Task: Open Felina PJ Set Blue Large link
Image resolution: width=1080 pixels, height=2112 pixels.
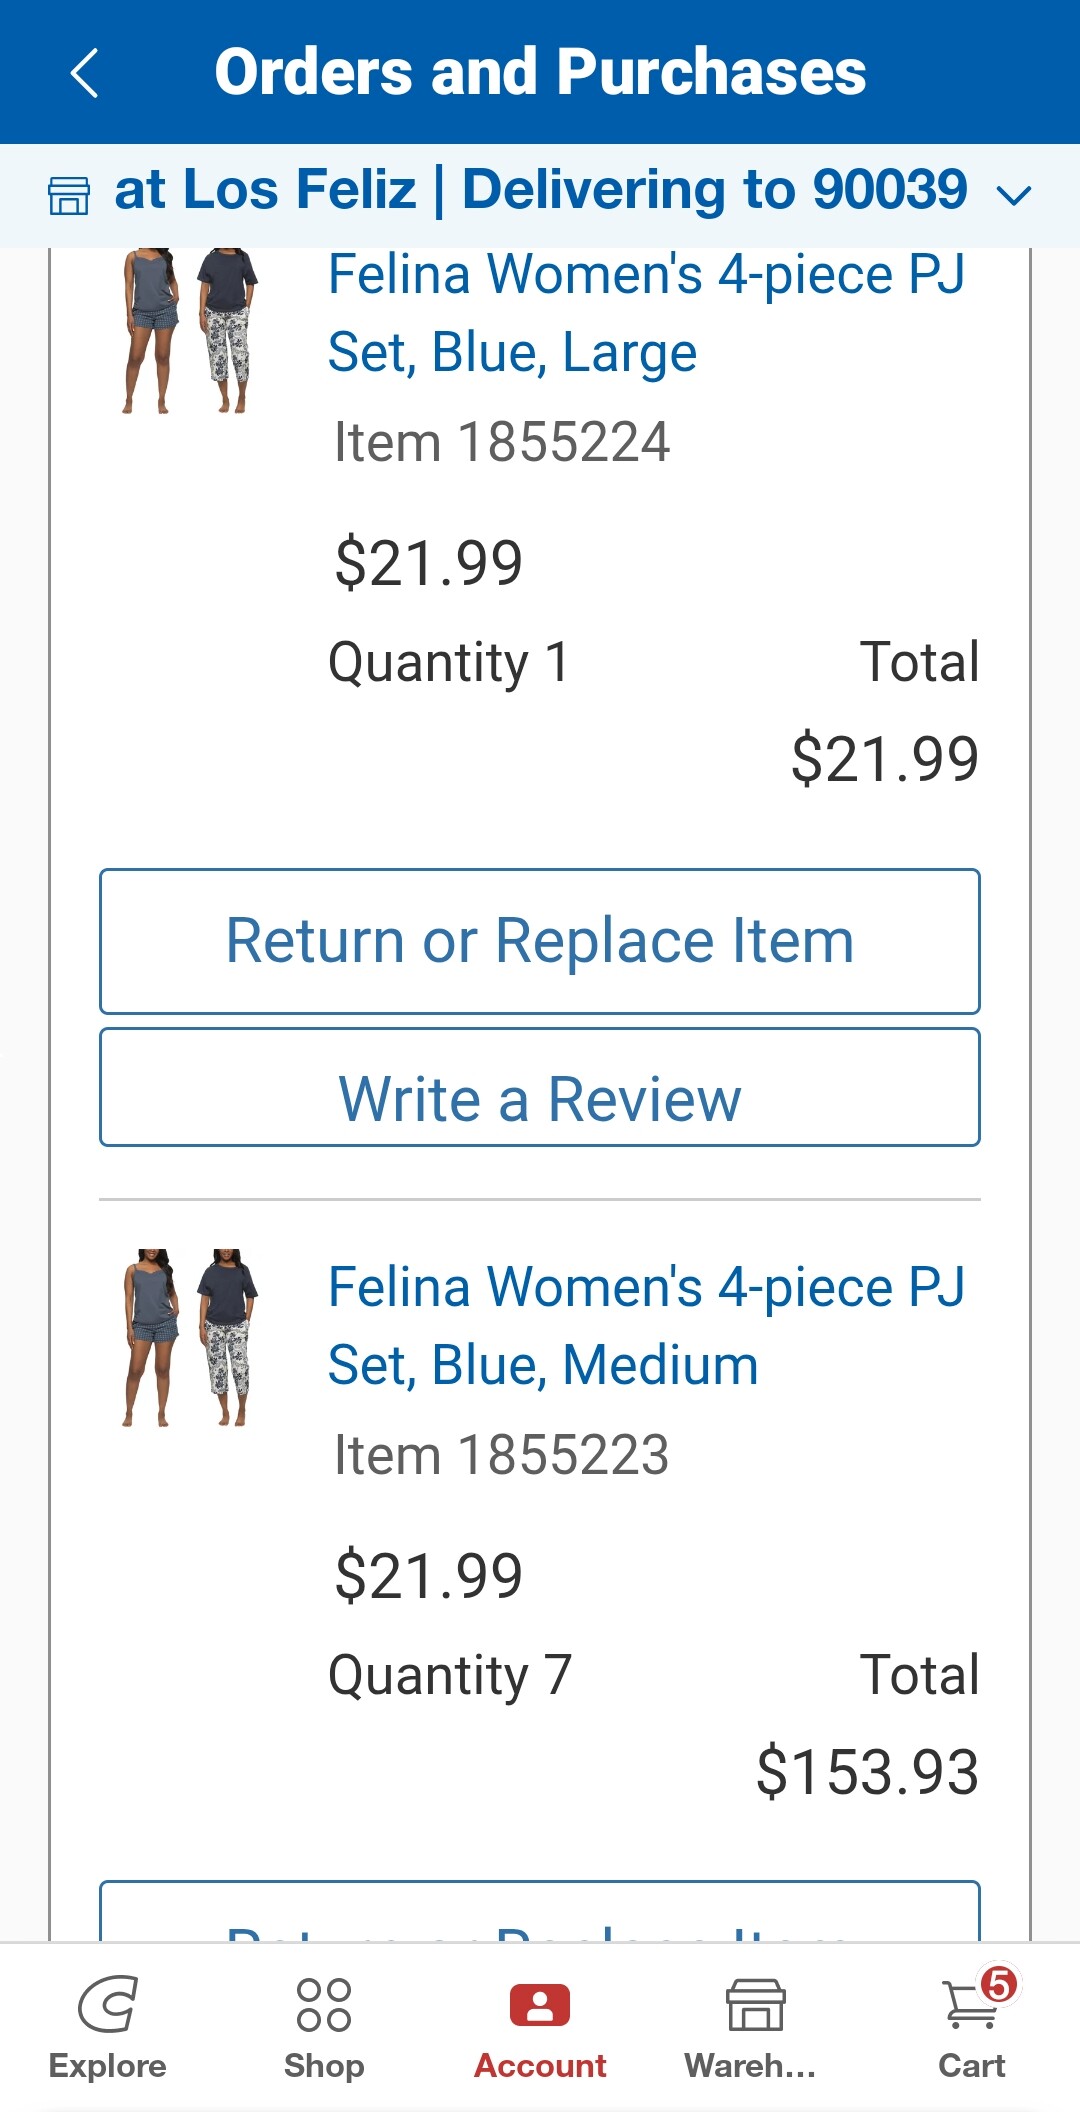Action: 646,313
